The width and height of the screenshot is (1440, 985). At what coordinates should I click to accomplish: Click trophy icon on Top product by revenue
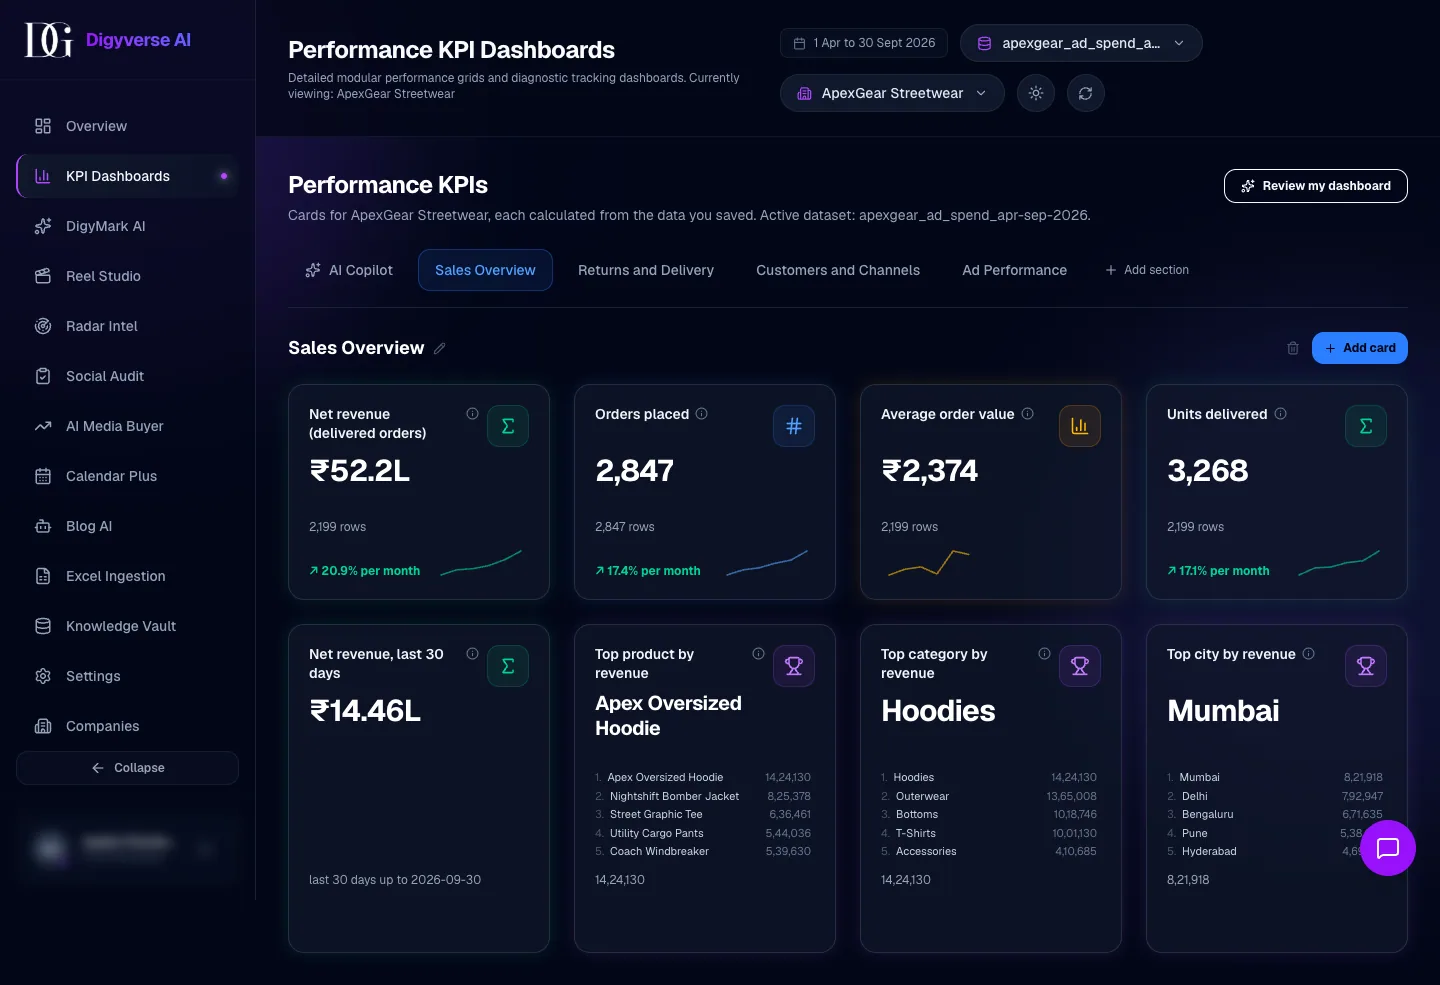coord(794,666)
